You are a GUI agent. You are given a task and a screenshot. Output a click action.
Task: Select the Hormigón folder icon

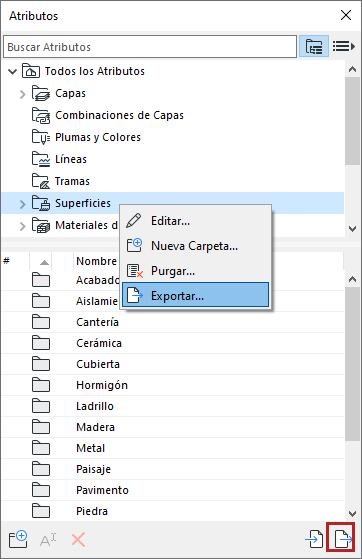(x=41, y=385)
